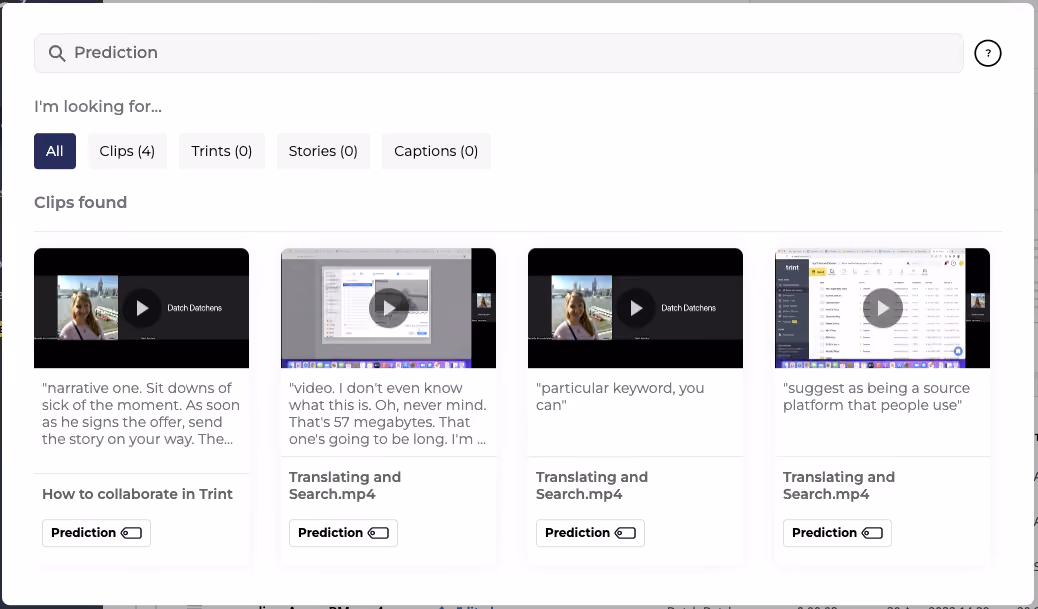Screen dimensions: 1038x609
Task: Play the How to collaborate in Trint clip
Action: point(142,308)
